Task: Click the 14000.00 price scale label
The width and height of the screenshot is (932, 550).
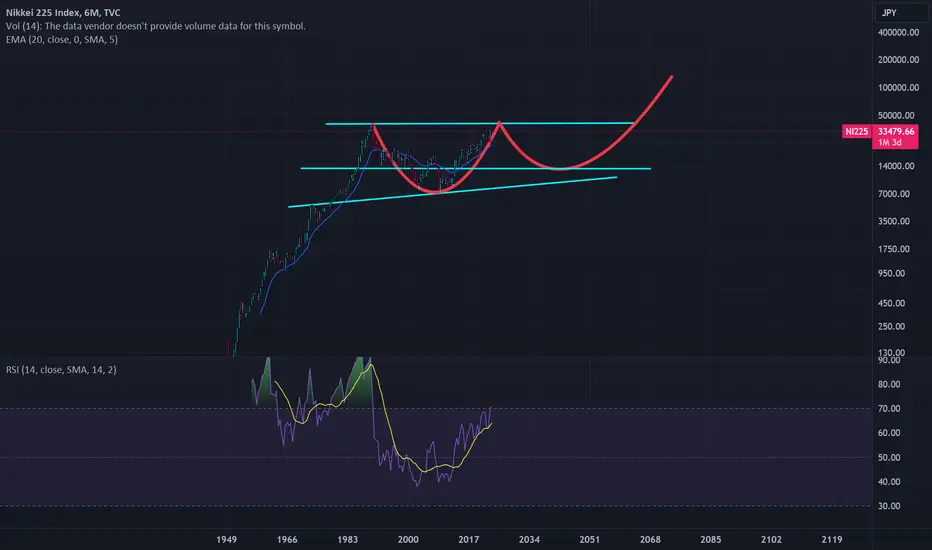Action: (896, 166)
